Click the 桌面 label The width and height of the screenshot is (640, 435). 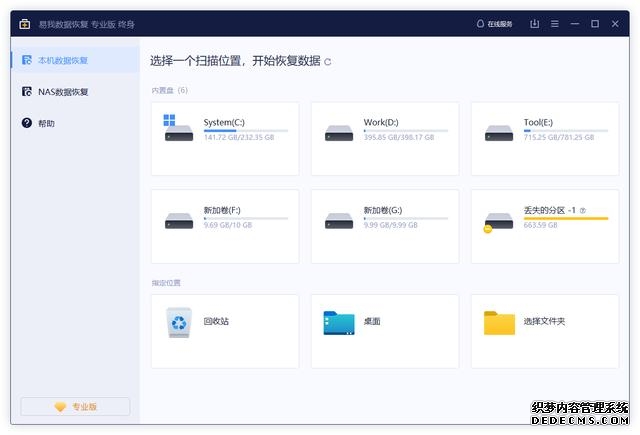coord(372,321)
